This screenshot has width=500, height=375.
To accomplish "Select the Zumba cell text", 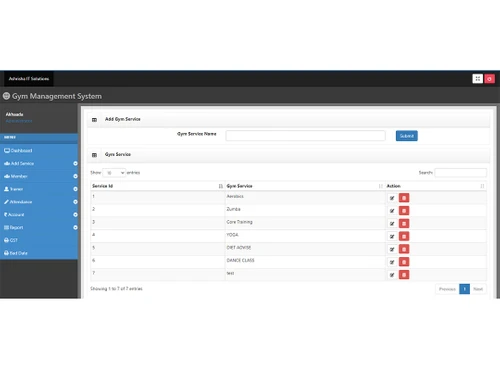I will click(x=233, y=209).
